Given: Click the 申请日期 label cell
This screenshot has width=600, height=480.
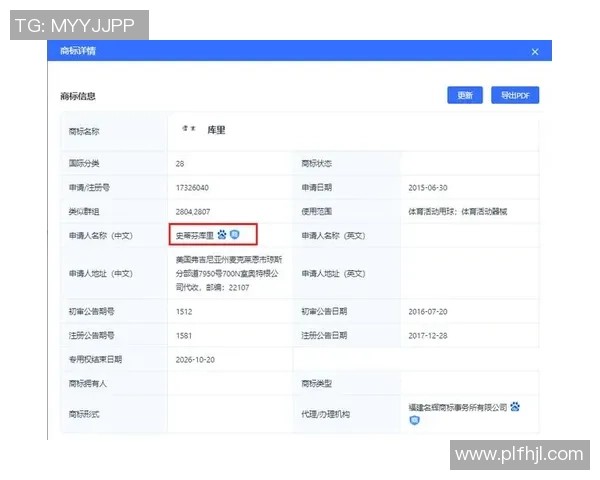Looking at the screenshot, I should click(x=346, y=188).
